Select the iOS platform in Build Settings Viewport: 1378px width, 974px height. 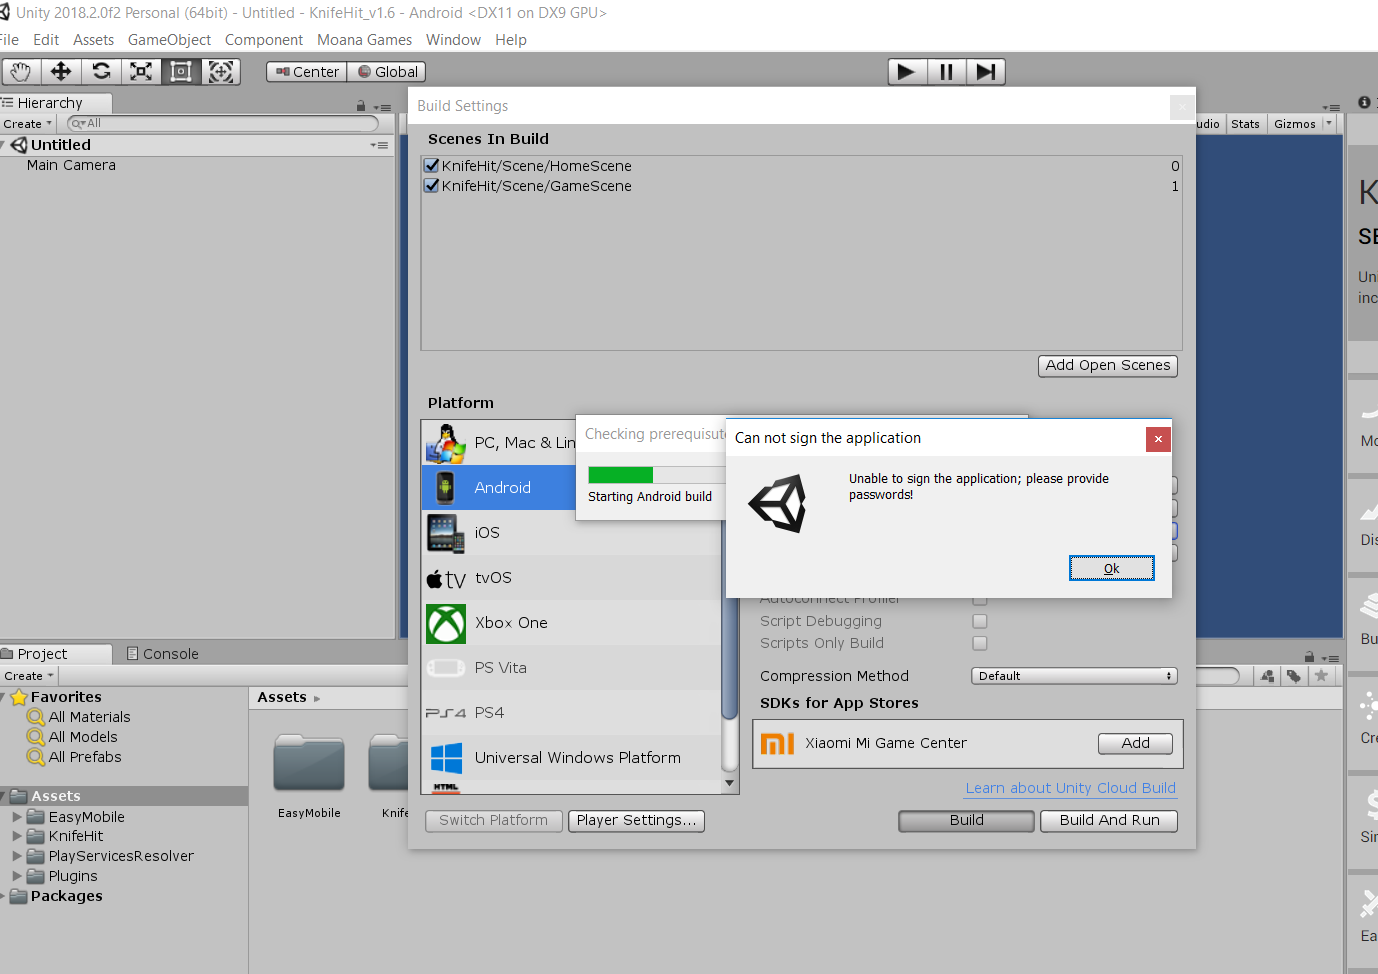pyautogui.click(x=487, y=532)
